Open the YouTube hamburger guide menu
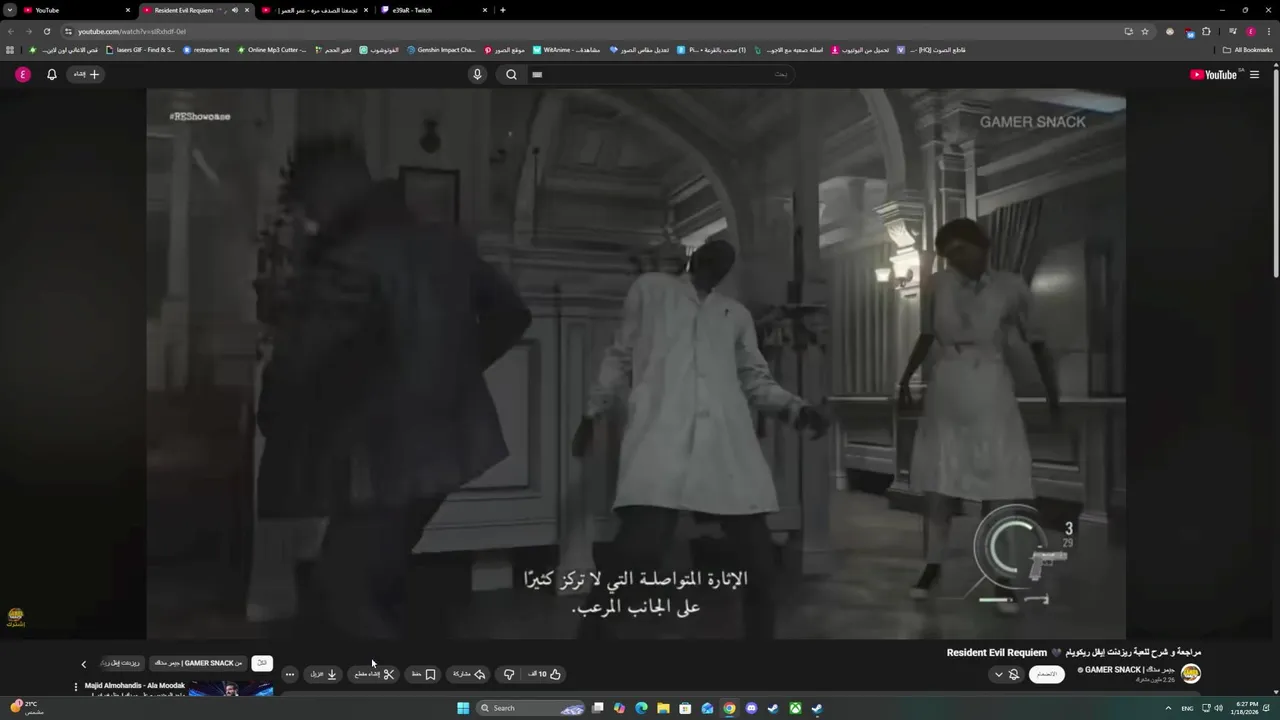This screenshot has height=720, width=1280. click(x=1254, y=74)
